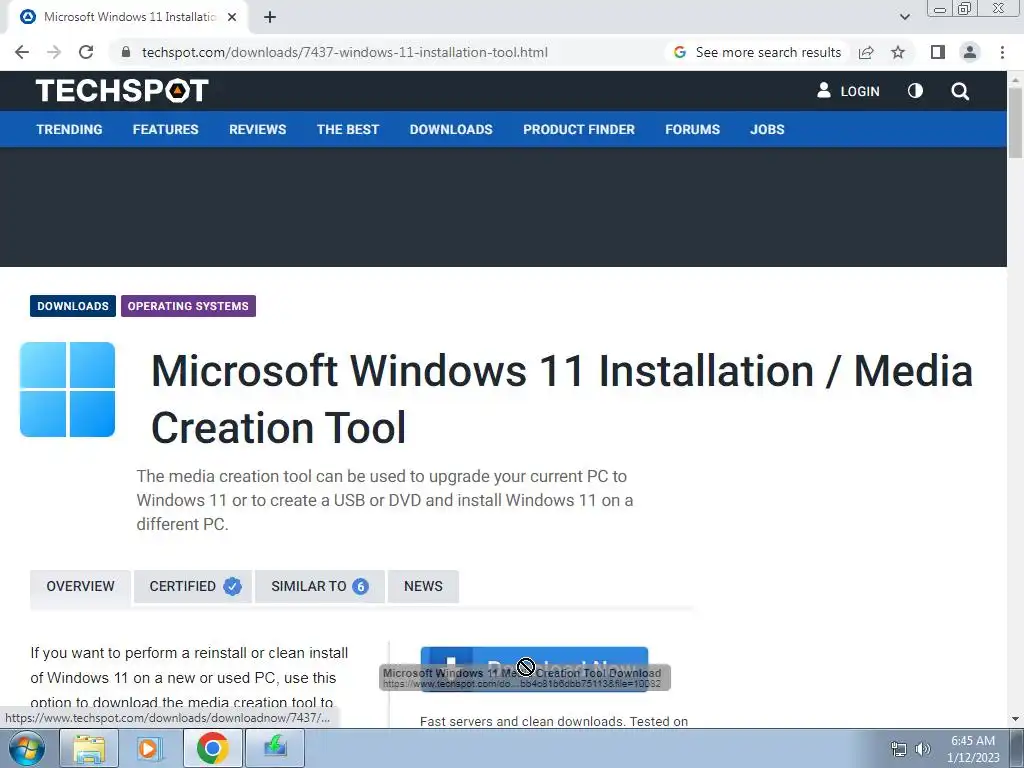1024x768 pixels.
Task: Bookmark this page with the star icon
Action: click(x=898, y=52)
